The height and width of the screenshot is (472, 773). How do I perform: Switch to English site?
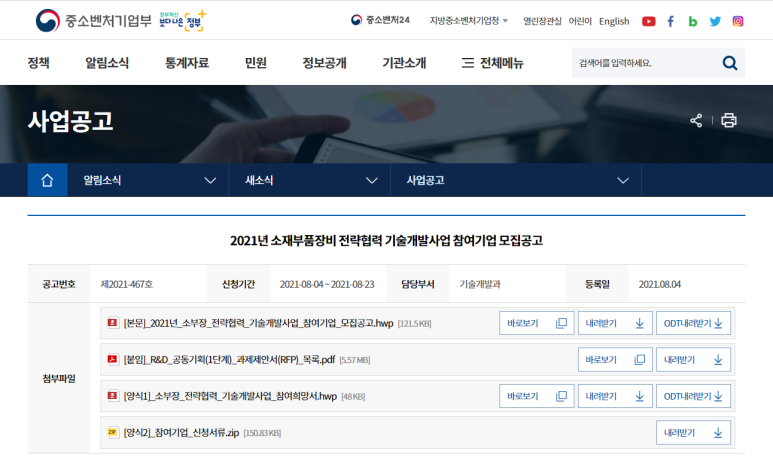(x=614, y=21)
